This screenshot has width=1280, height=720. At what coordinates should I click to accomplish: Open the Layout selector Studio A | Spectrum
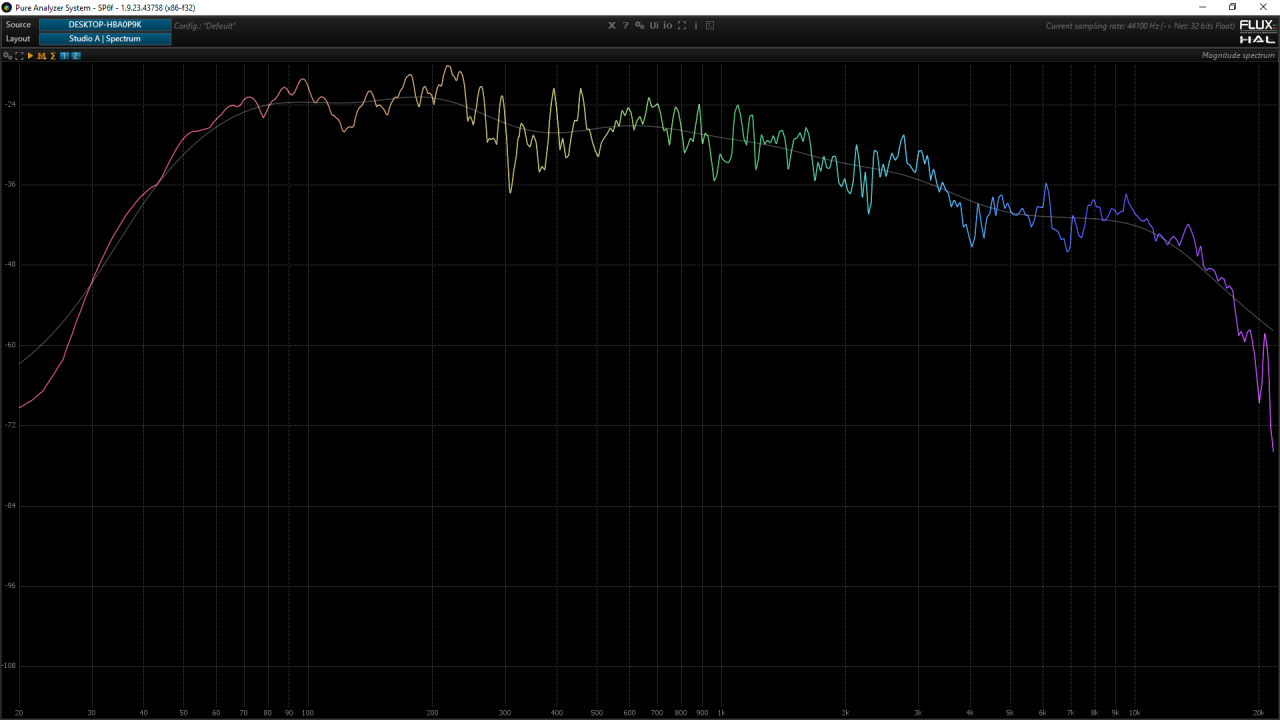pyautogui.click(x=105, y=39)
